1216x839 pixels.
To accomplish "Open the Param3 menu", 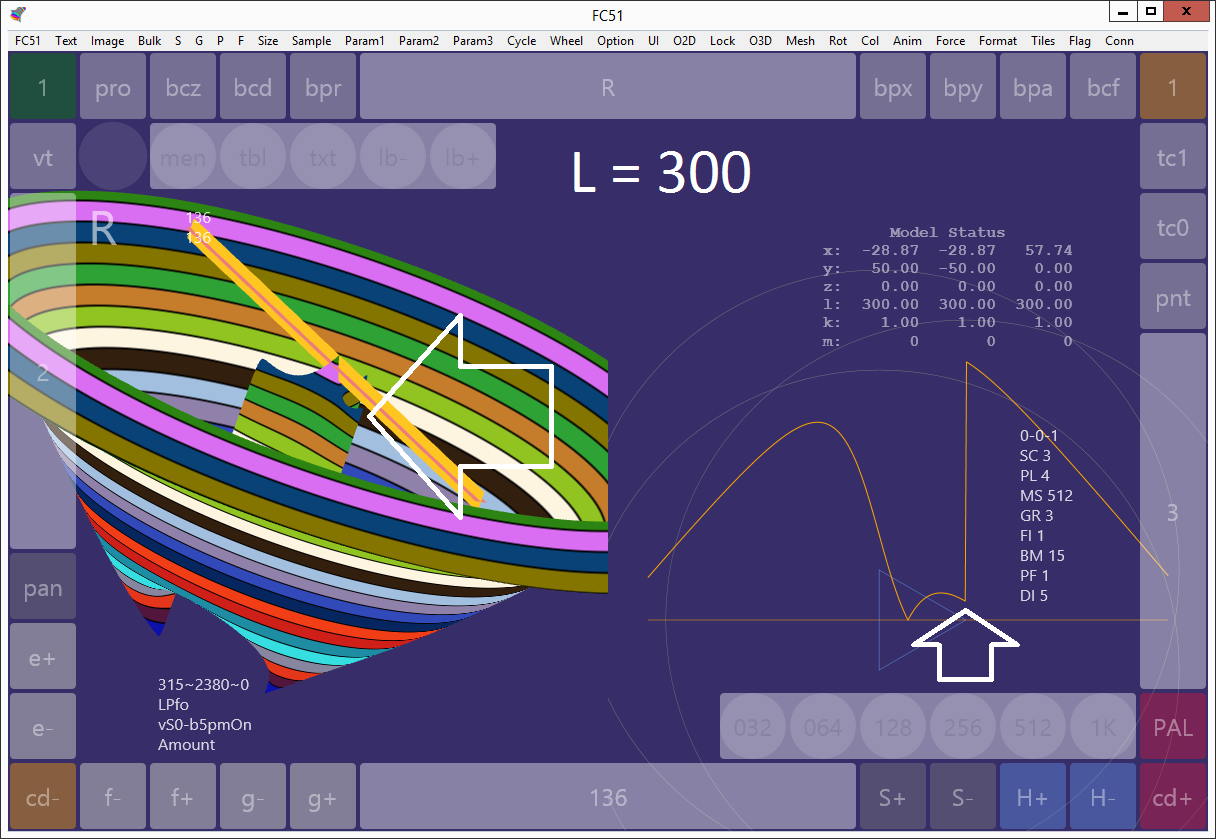I will (x=473, y=41).
